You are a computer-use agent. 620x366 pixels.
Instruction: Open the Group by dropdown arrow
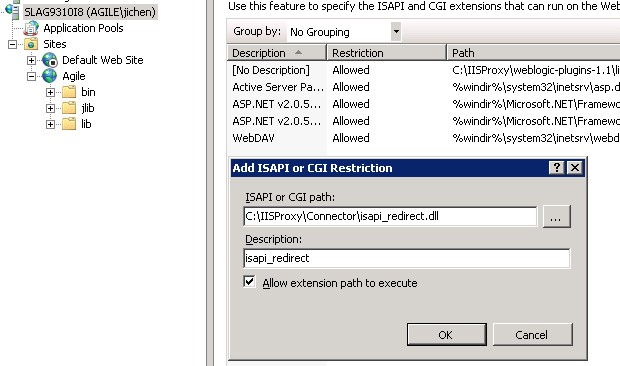click(x=396, y=31)
